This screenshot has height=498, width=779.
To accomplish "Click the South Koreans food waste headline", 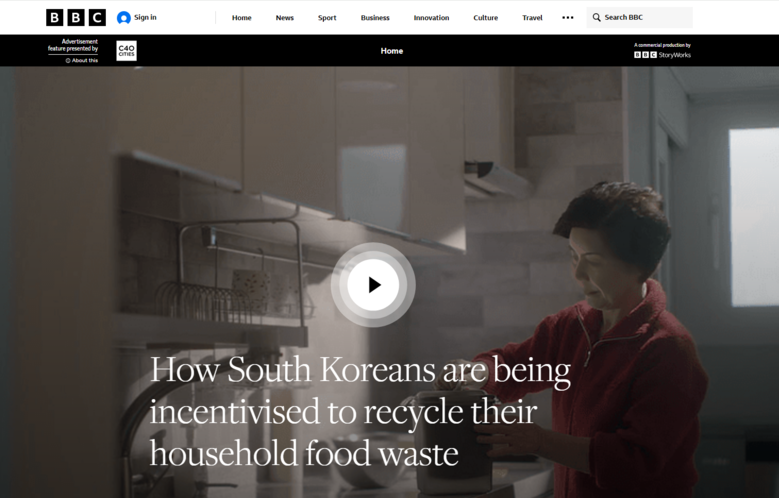I will pos(360,412).
